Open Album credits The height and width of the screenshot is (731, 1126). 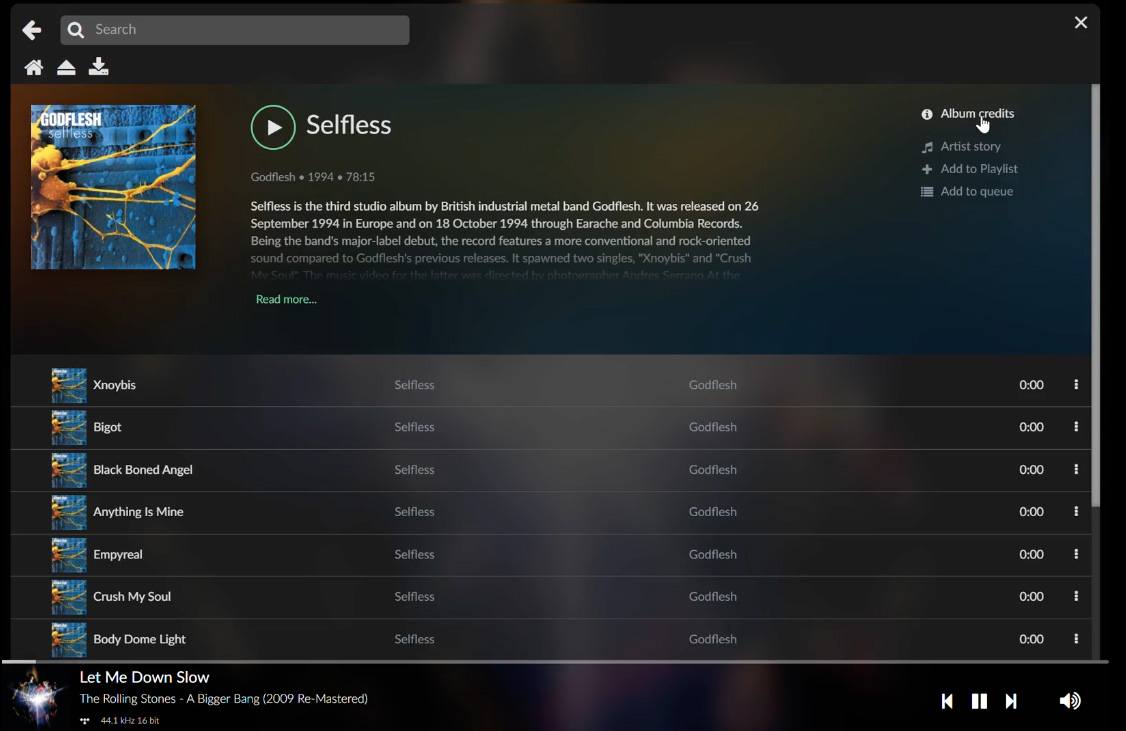point(976,114)
